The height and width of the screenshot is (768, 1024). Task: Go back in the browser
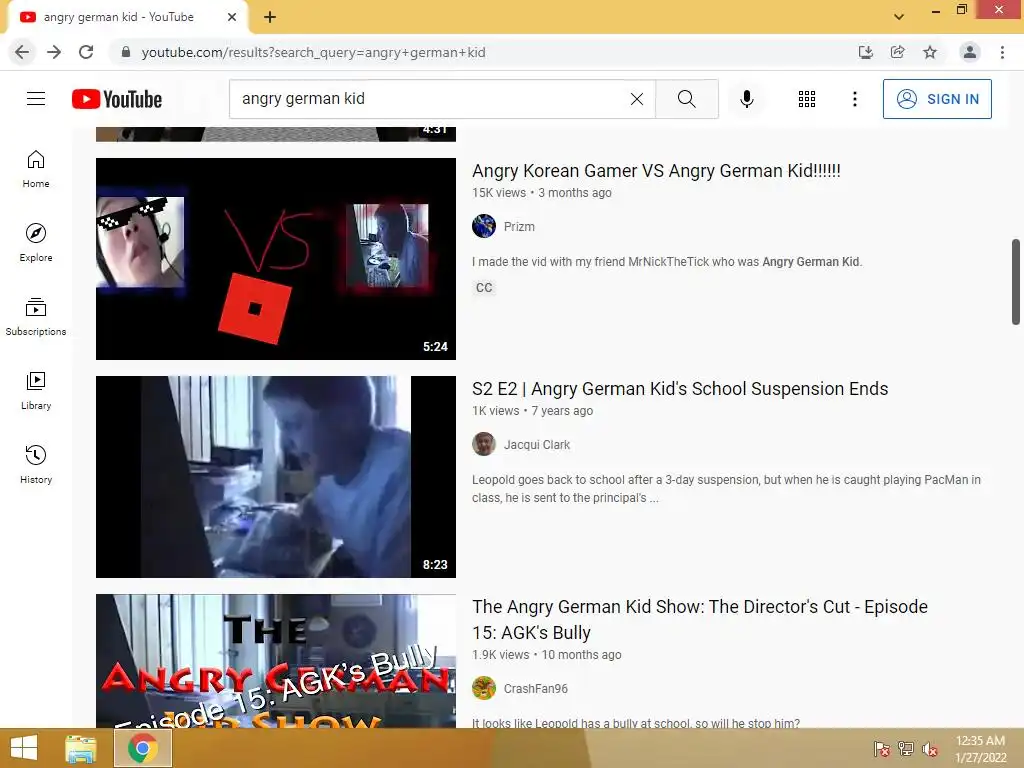tap(22, 52)
